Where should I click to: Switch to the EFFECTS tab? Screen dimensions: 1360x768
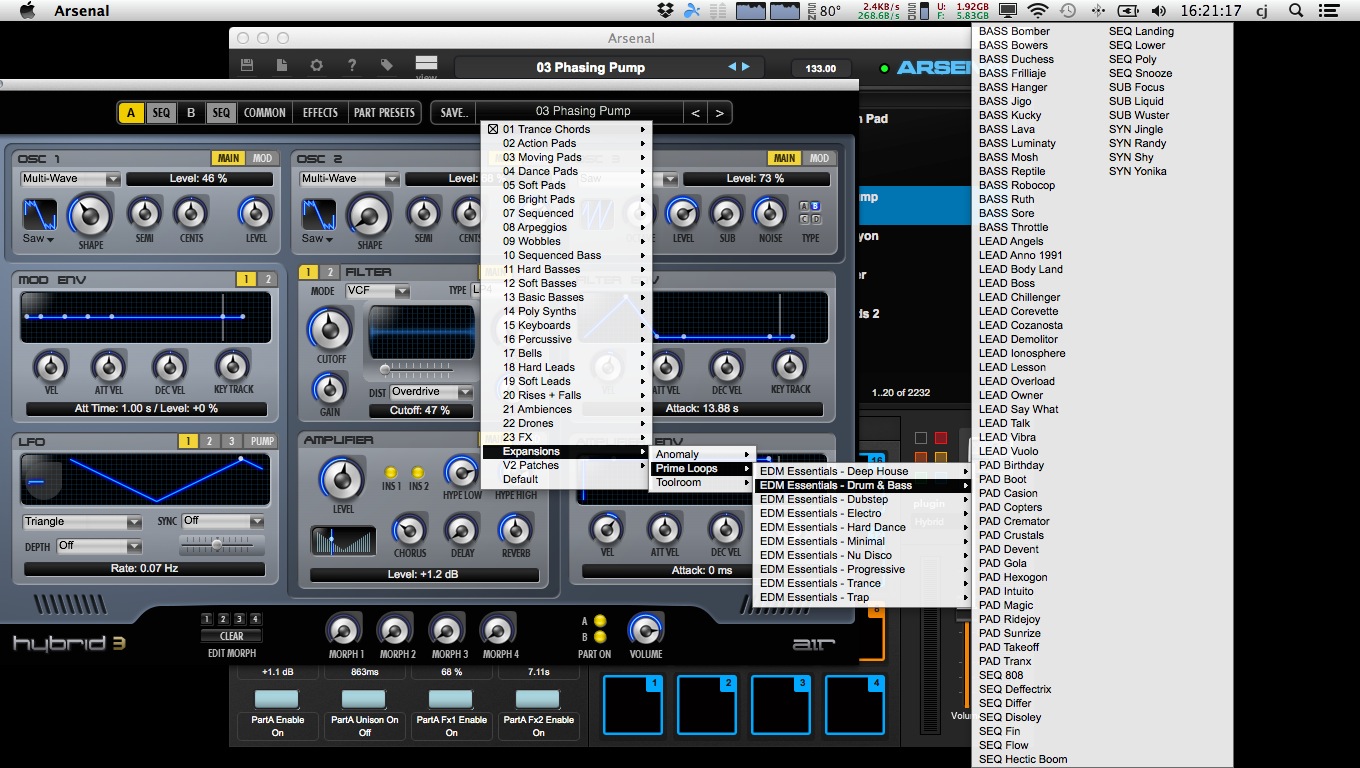pos(320,113)
